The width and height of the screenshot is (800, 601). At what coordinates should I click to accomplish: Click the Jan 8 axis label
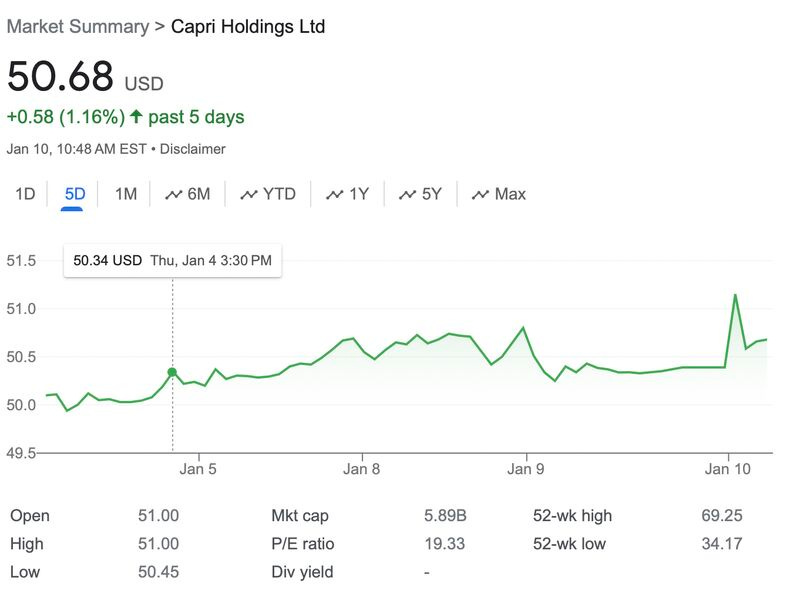[x=362, y=469]
